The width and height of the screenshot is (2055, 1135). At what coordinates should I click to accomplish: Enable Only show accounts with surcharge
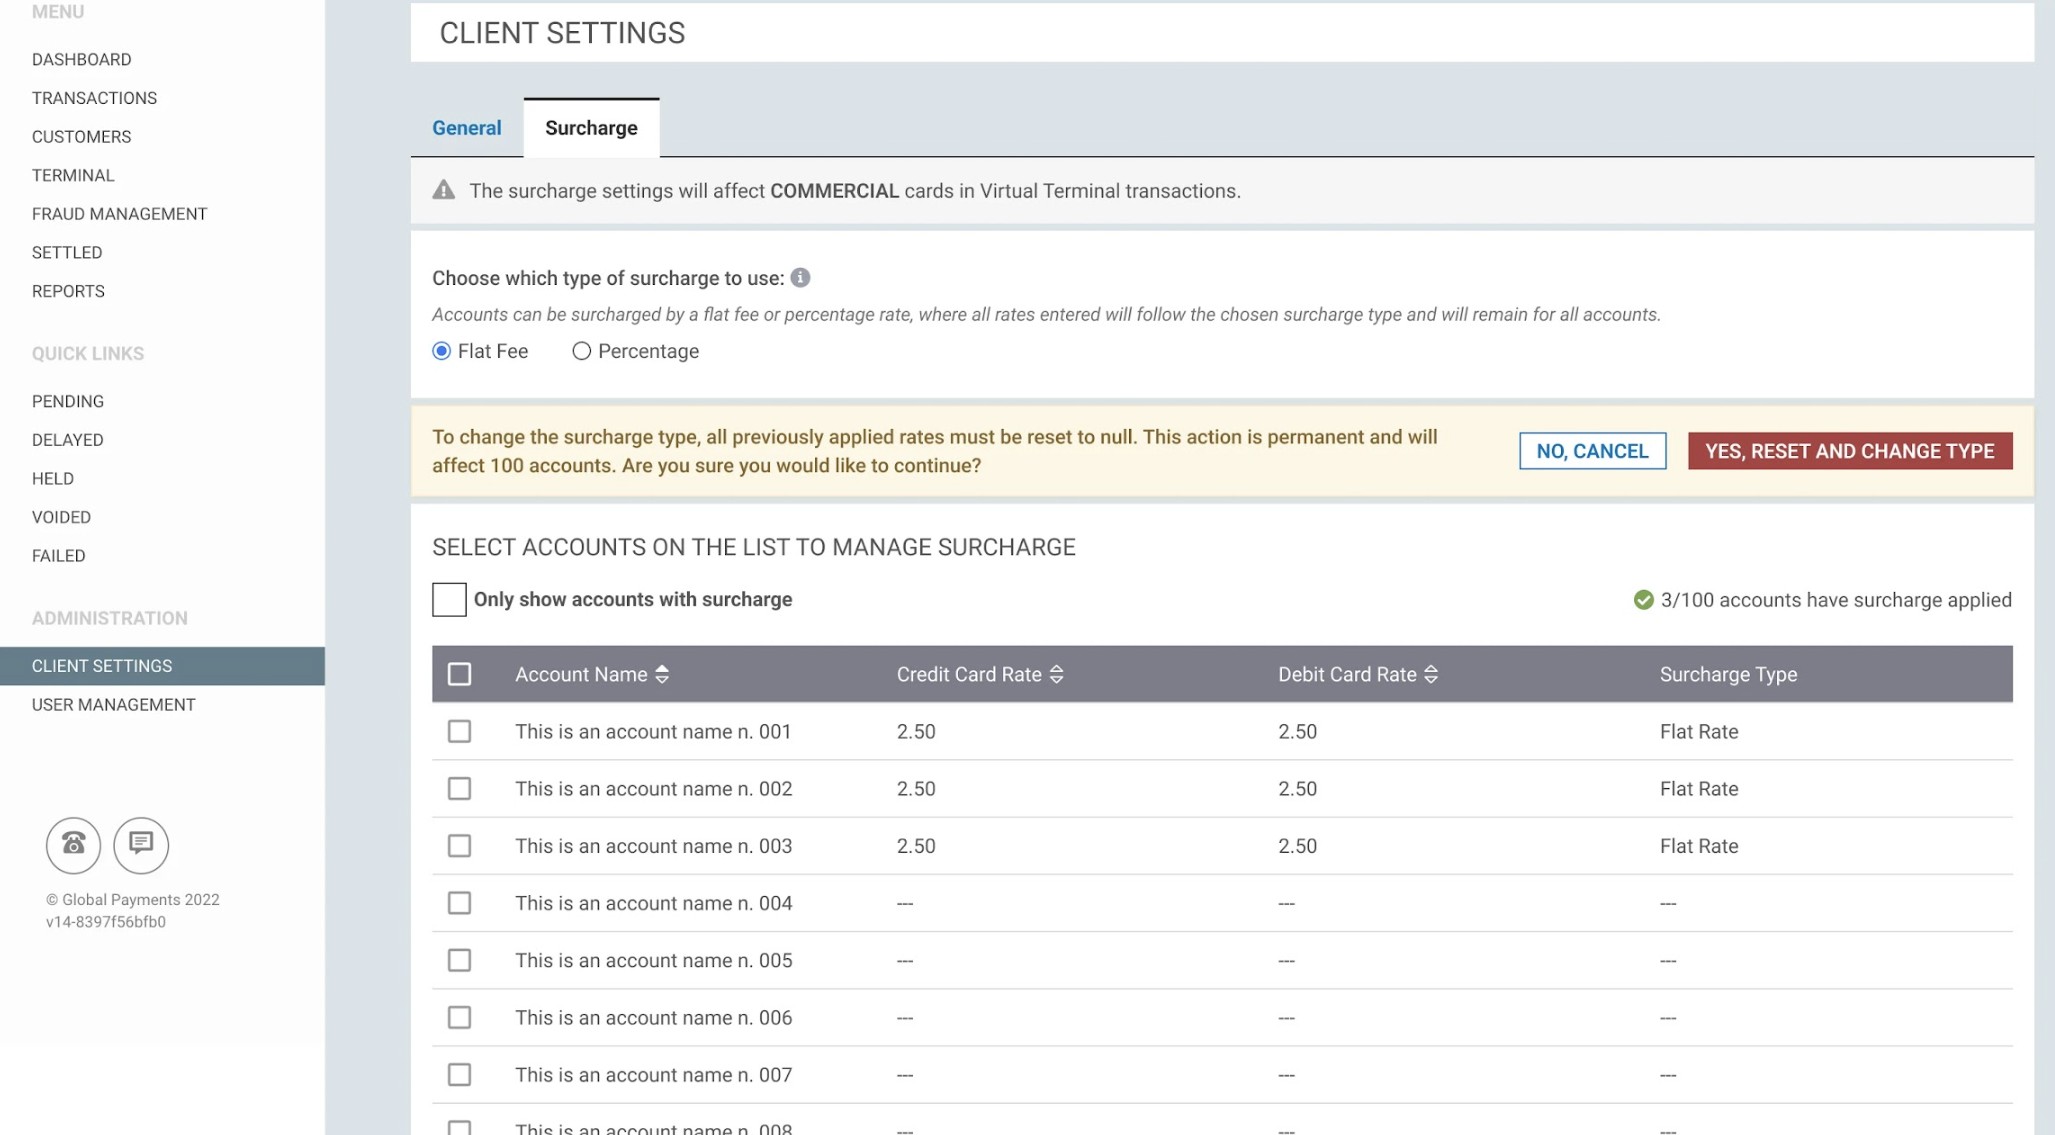(x=449, y=600)
